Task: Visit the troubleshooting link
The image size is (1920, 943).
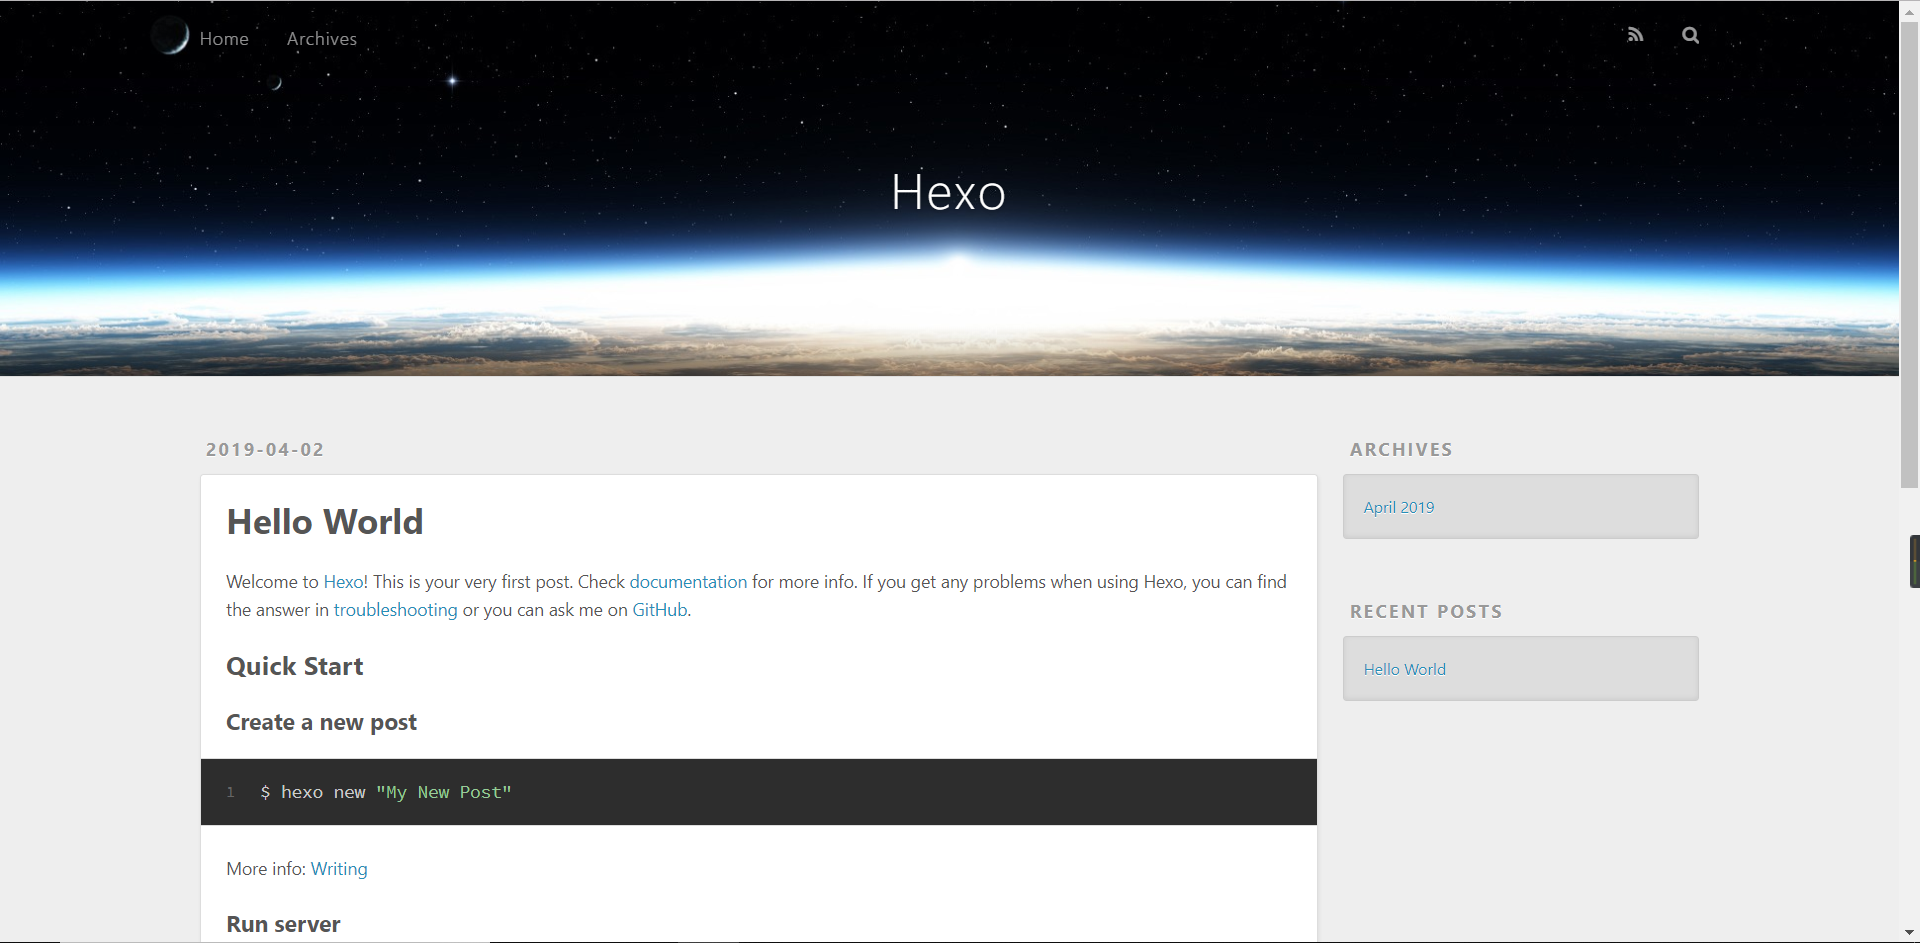Action: pyautogui.click(x=395, y=610)
